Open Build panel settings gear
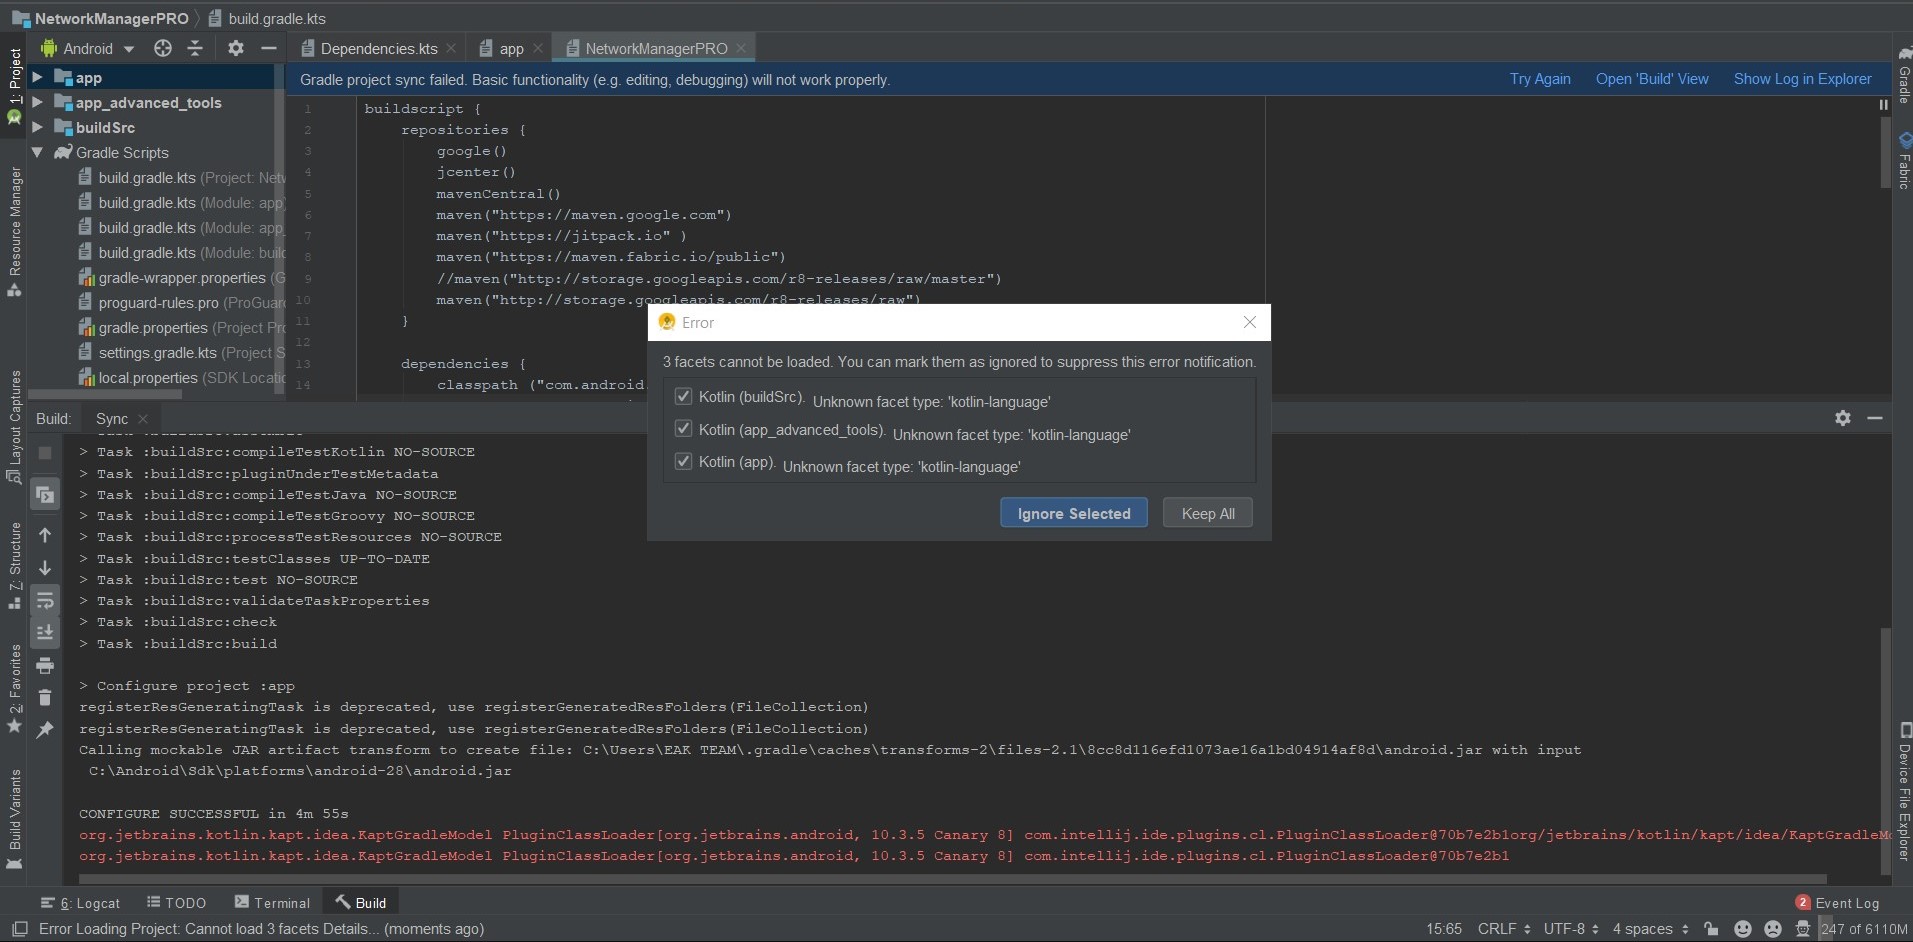The width and height of the screenshot is (1913, 942). (1842, 418)
